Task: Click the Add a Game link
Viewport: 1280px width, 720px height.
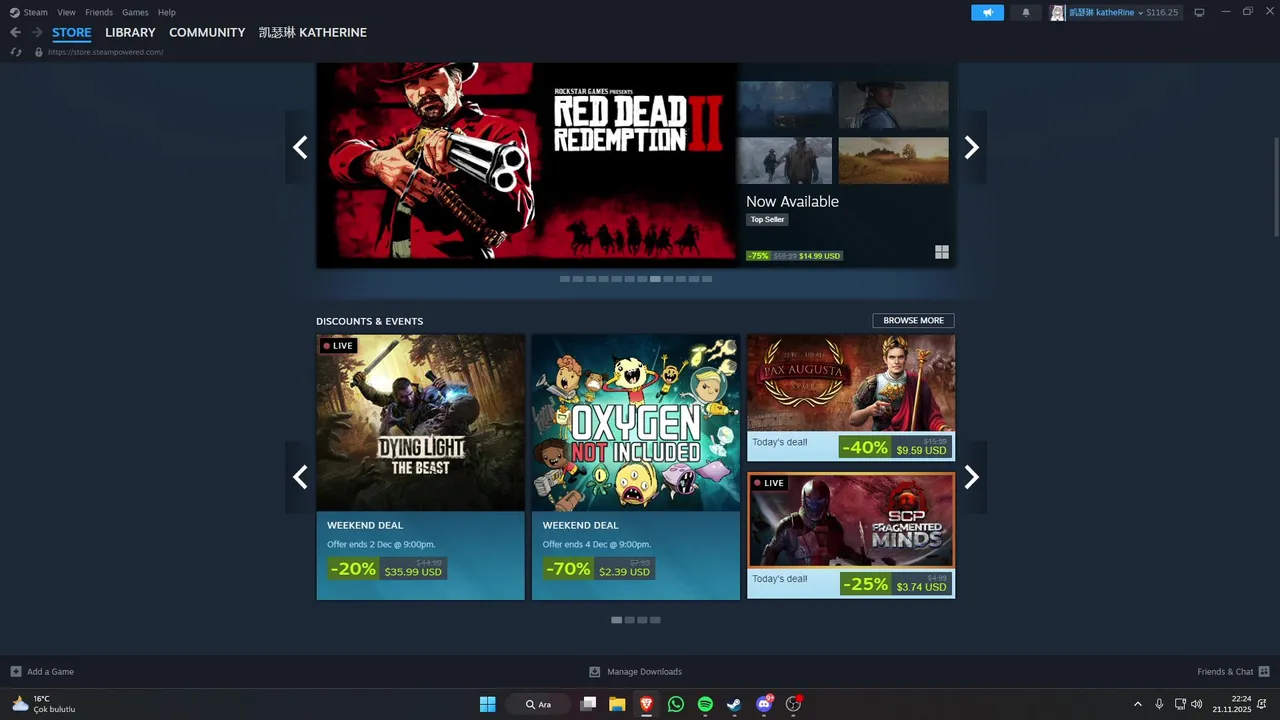Action: [x=50, y=671]
